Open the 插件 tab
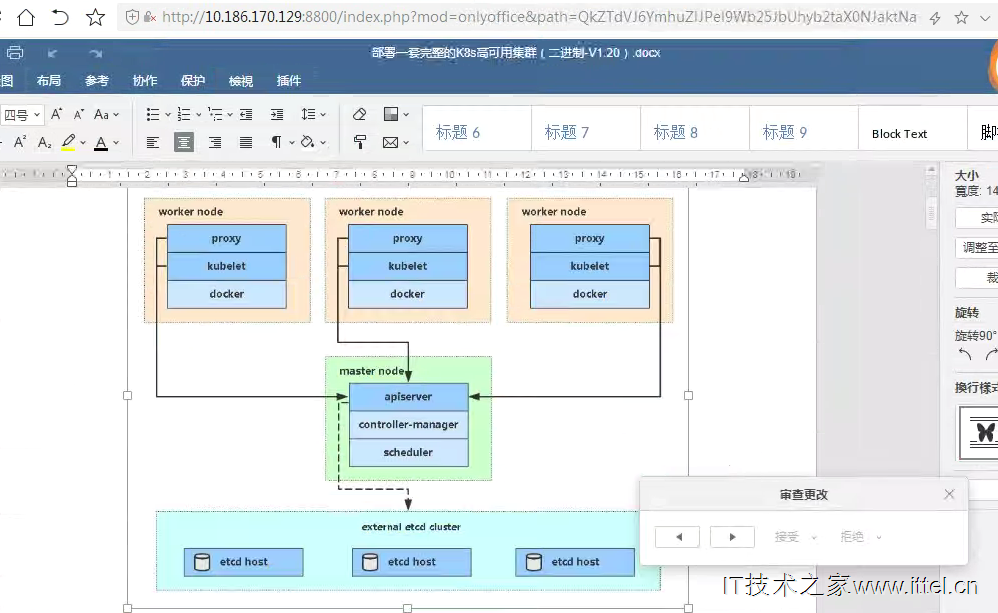 click(x=289, y=81)
